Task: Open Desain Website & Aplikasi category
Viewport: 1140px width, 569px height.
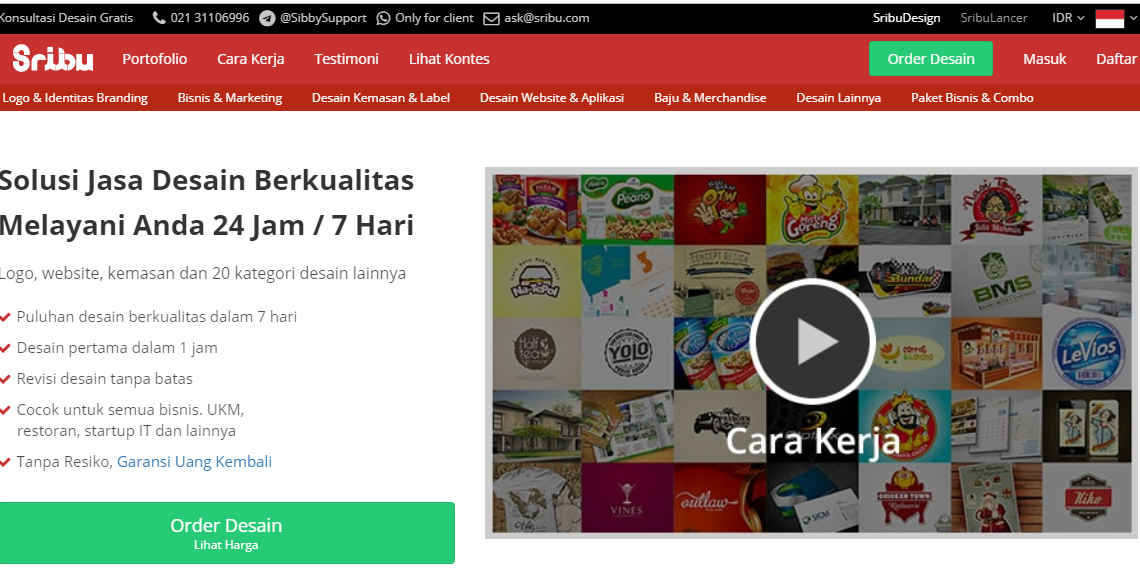Action: point(552,98)
